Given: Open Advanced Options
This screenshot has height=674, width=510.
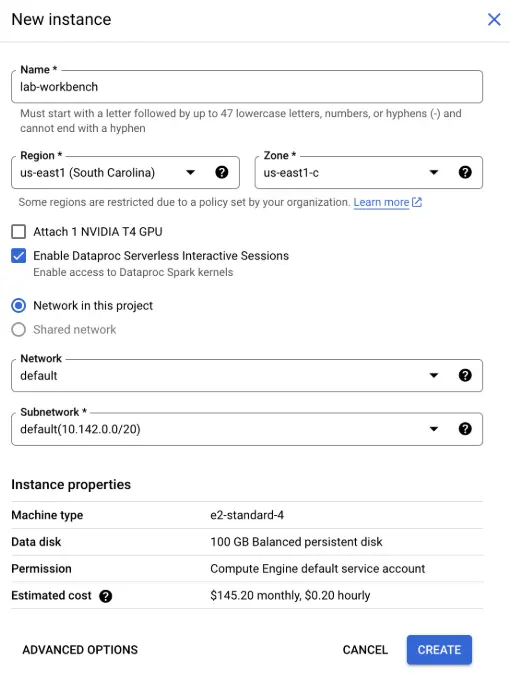Looking at the screenshot, I should point(80,649).
